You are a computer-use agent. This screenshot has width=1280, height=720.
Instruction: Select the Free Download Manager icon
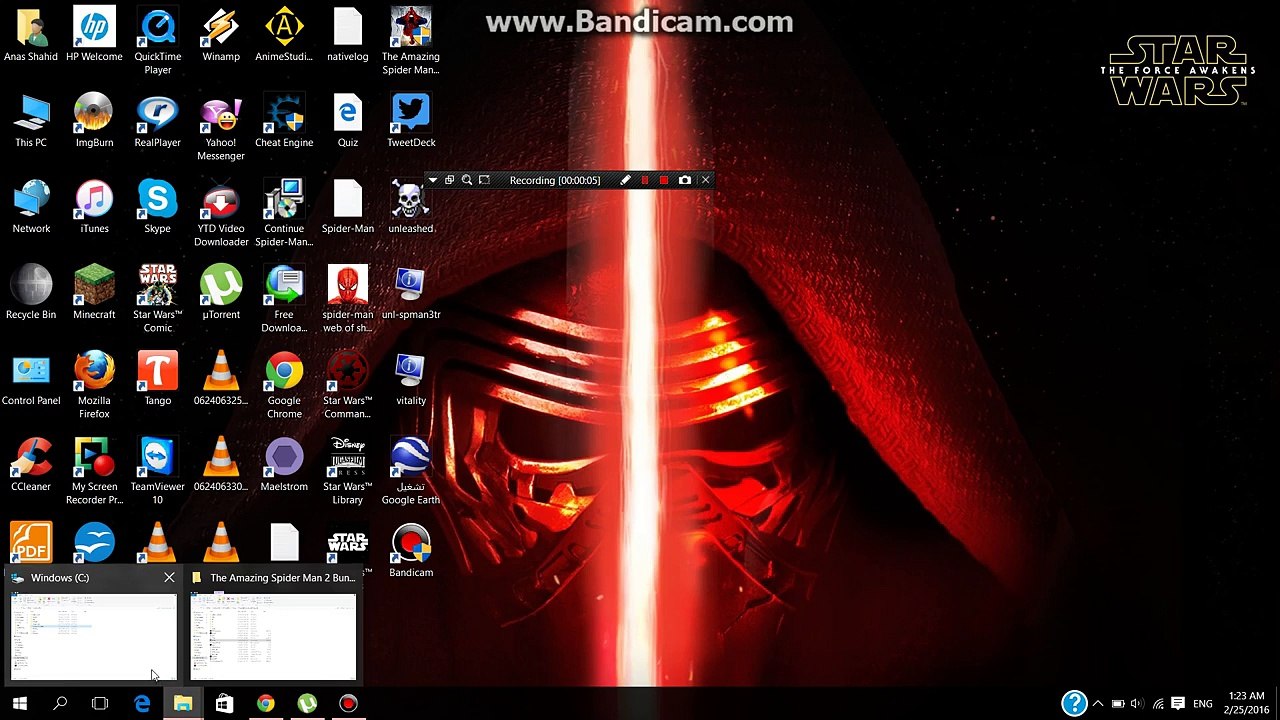(x=284, y=299)
